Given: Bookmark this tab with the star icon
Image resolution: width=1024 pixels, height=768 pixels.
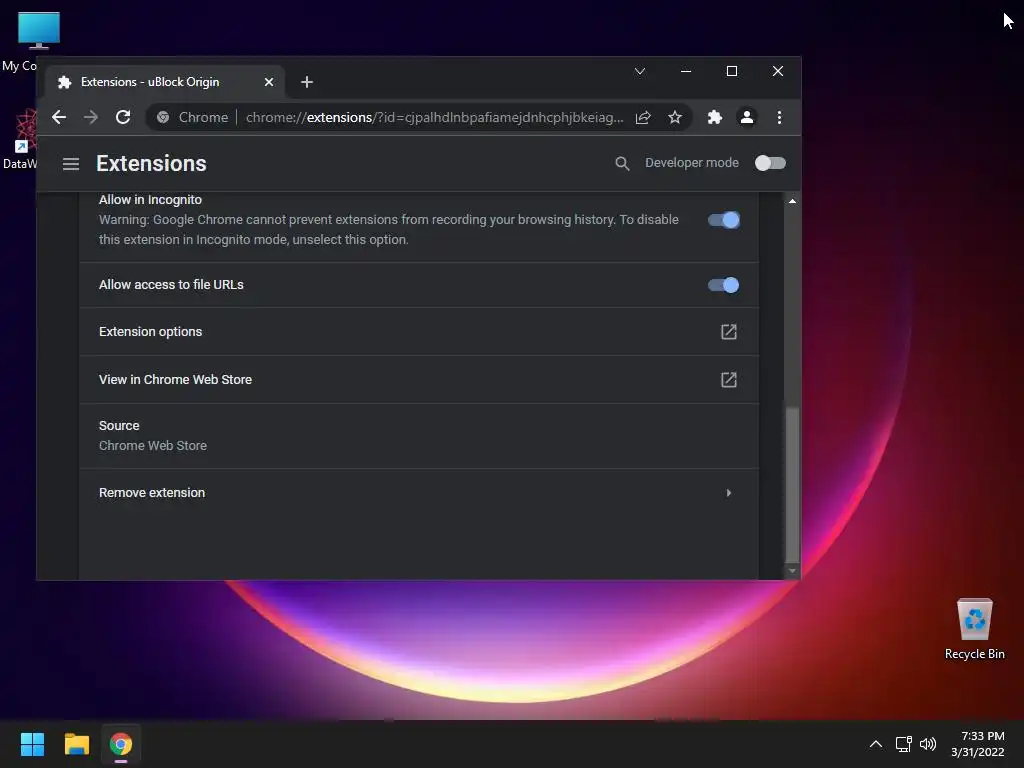Looking at the screenshot, I should (675, 118).
